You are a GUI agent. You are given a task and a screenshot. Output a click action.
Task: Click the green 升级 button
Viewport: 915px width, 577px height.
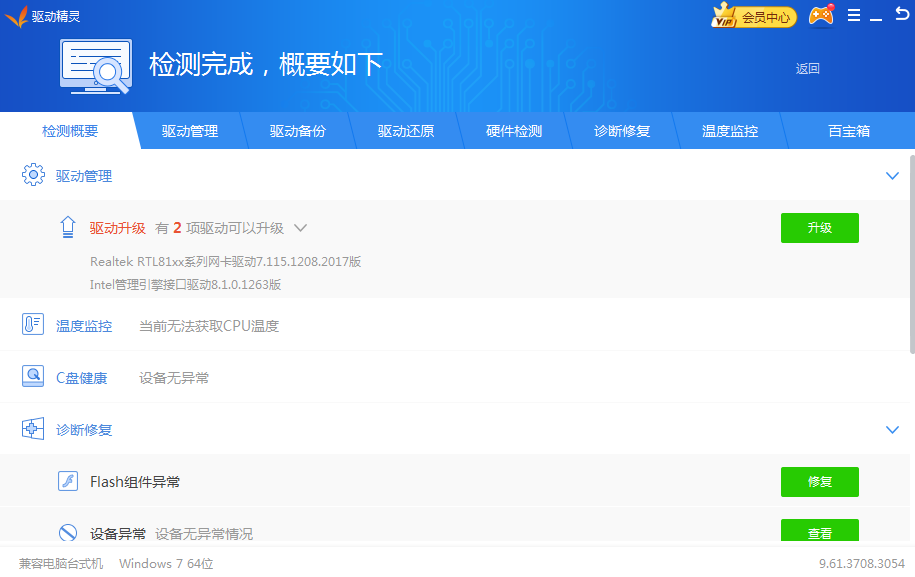820,228
